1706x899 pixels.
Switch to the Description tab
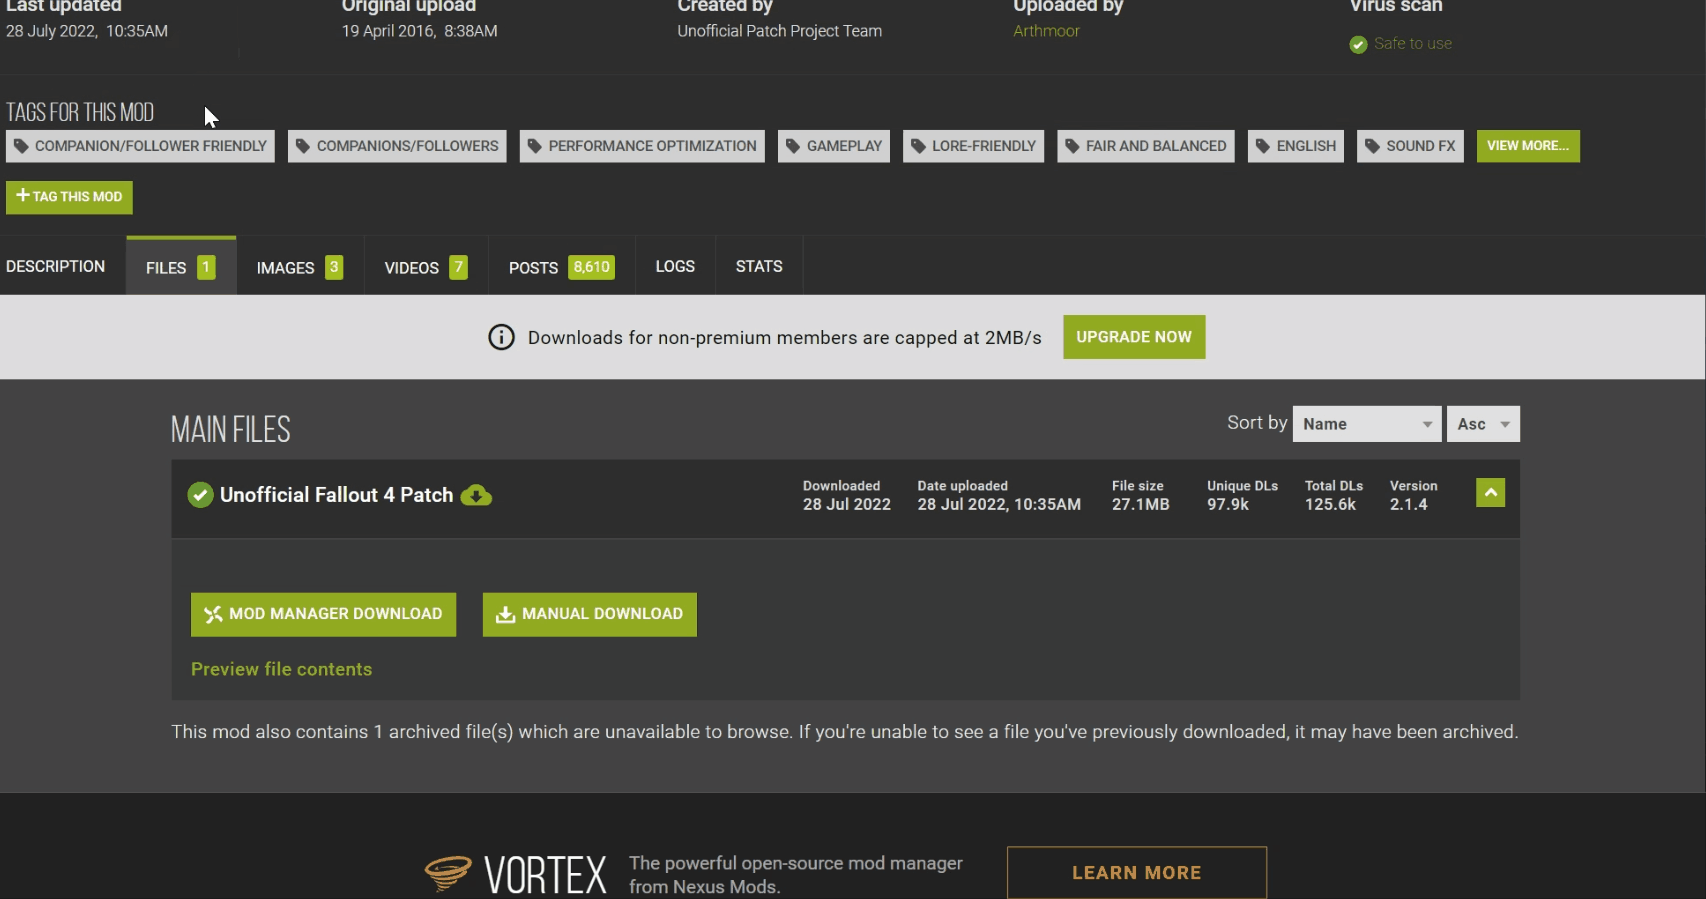pyautogui.click(x=56, y=266)
